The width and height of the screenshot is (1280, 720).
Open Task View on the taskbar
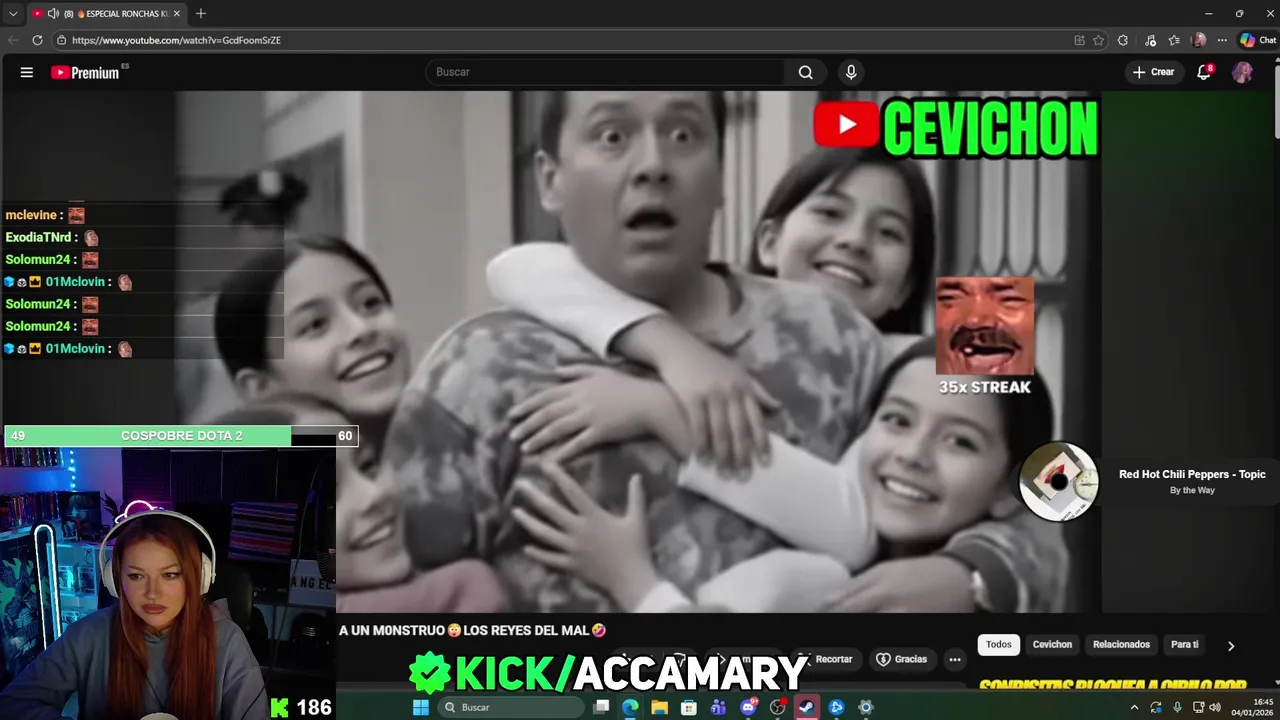pos(601,707)
